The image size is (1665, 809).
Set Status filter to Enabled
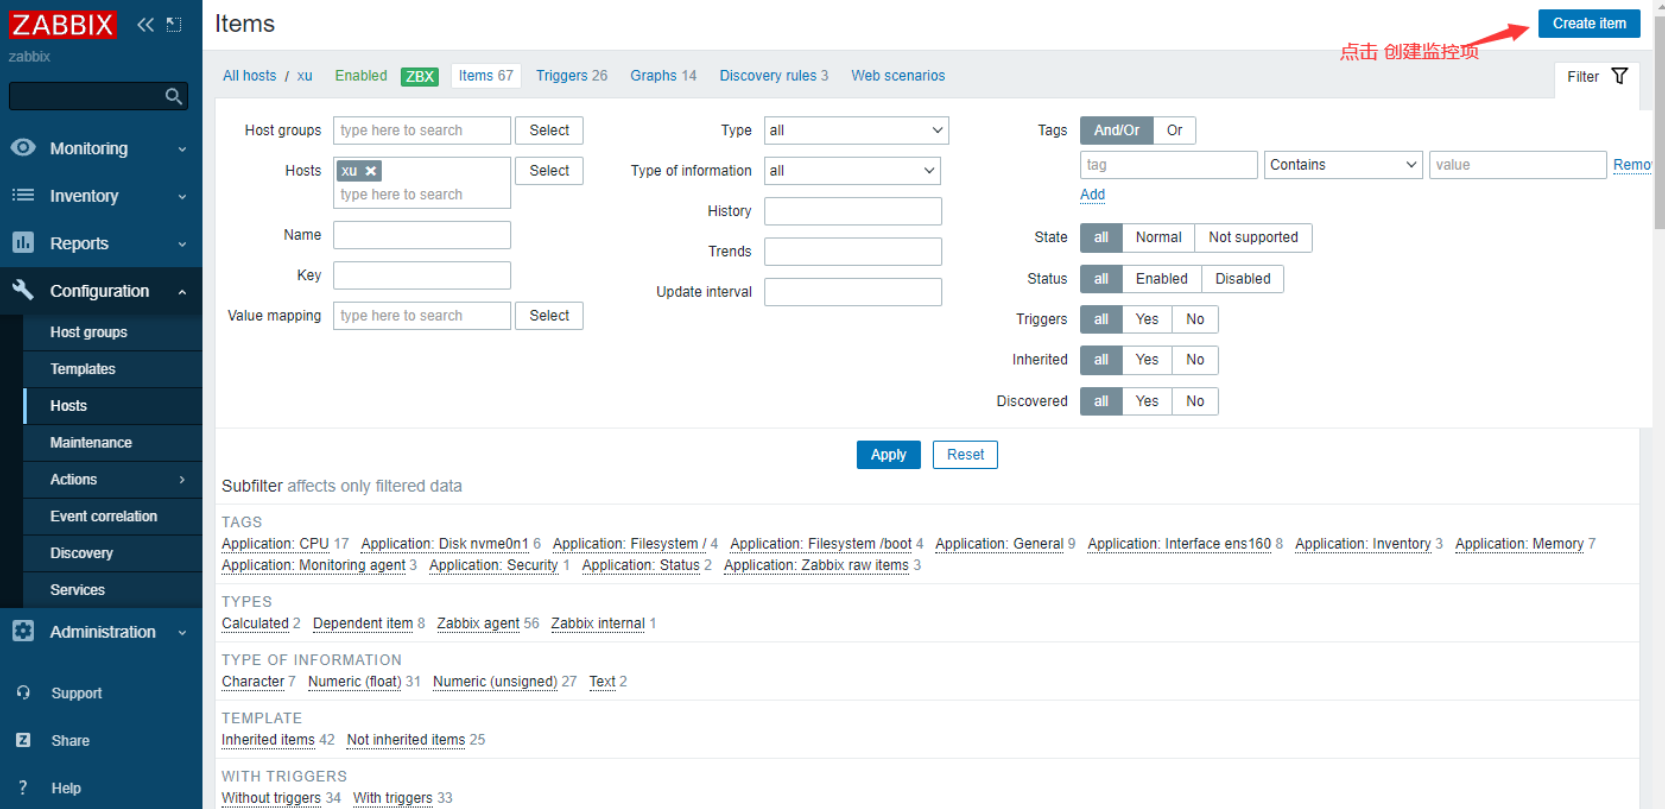(1161, 279)
